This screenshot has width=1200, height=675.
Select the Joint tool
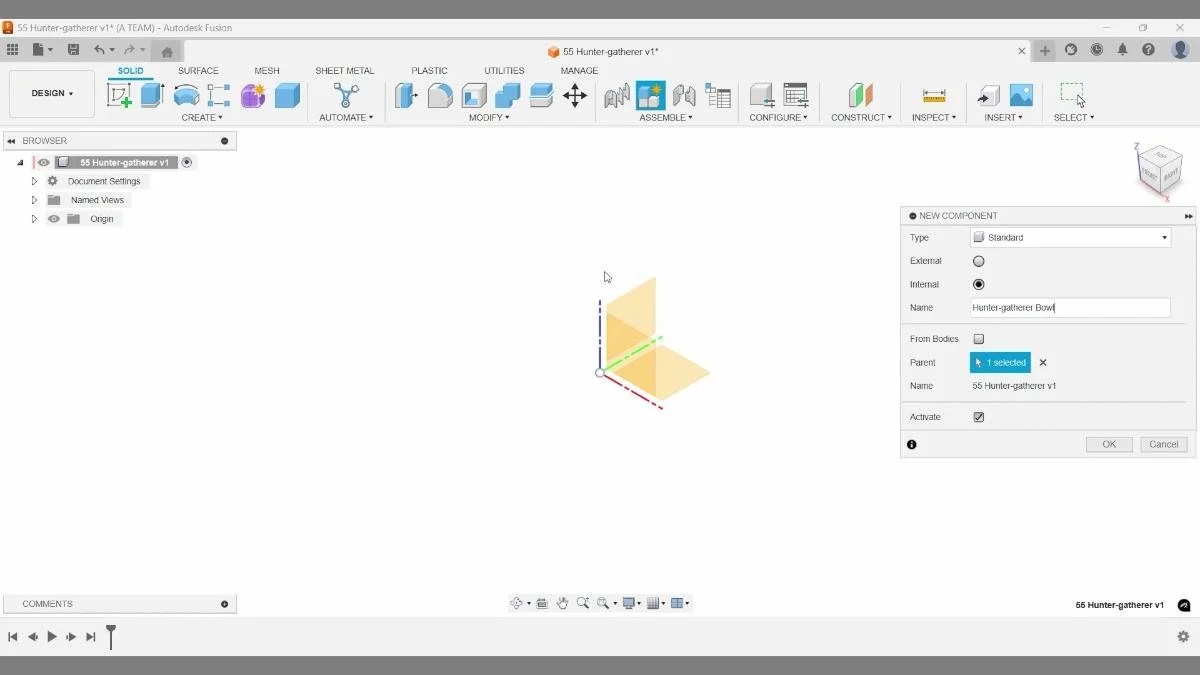[684, 95]
